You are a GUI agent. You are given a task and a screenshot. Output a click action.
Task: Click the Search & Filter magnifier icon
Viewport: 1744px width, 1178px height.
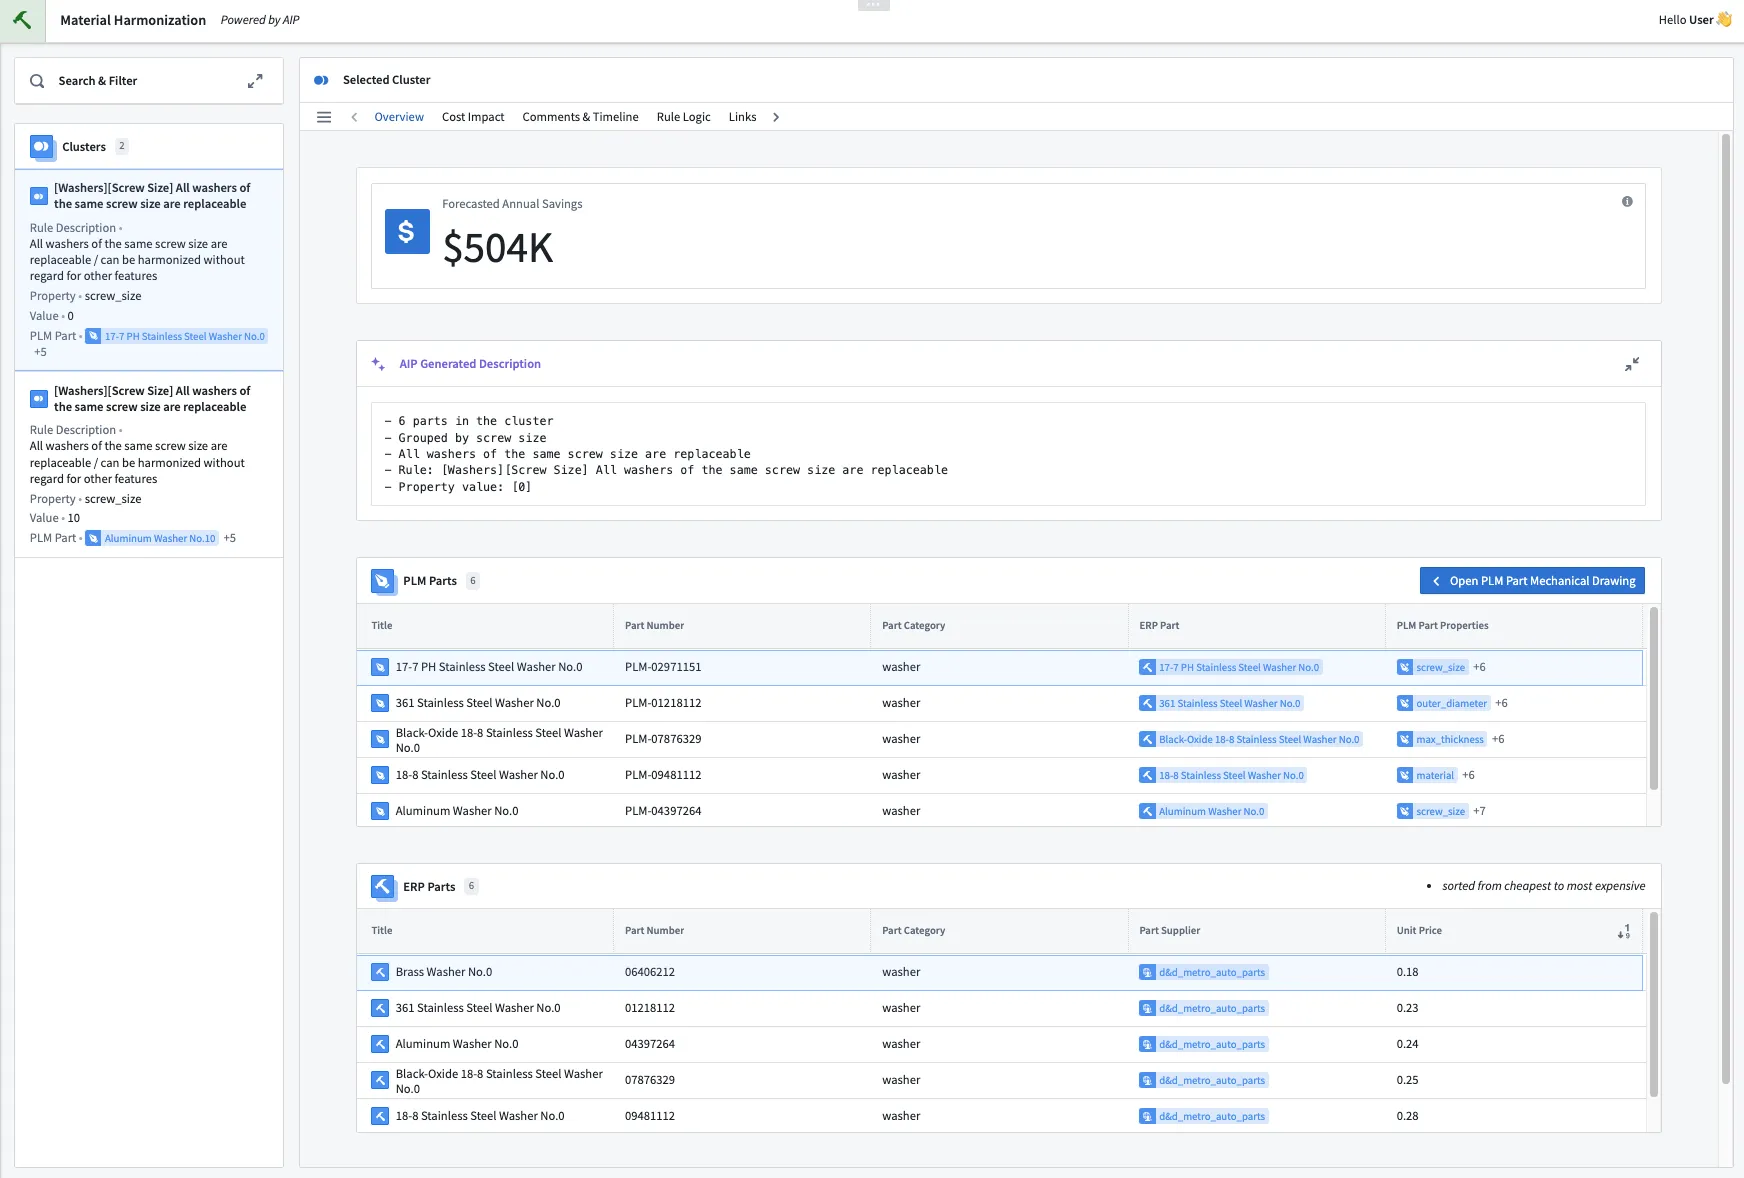tap(37, 81)
